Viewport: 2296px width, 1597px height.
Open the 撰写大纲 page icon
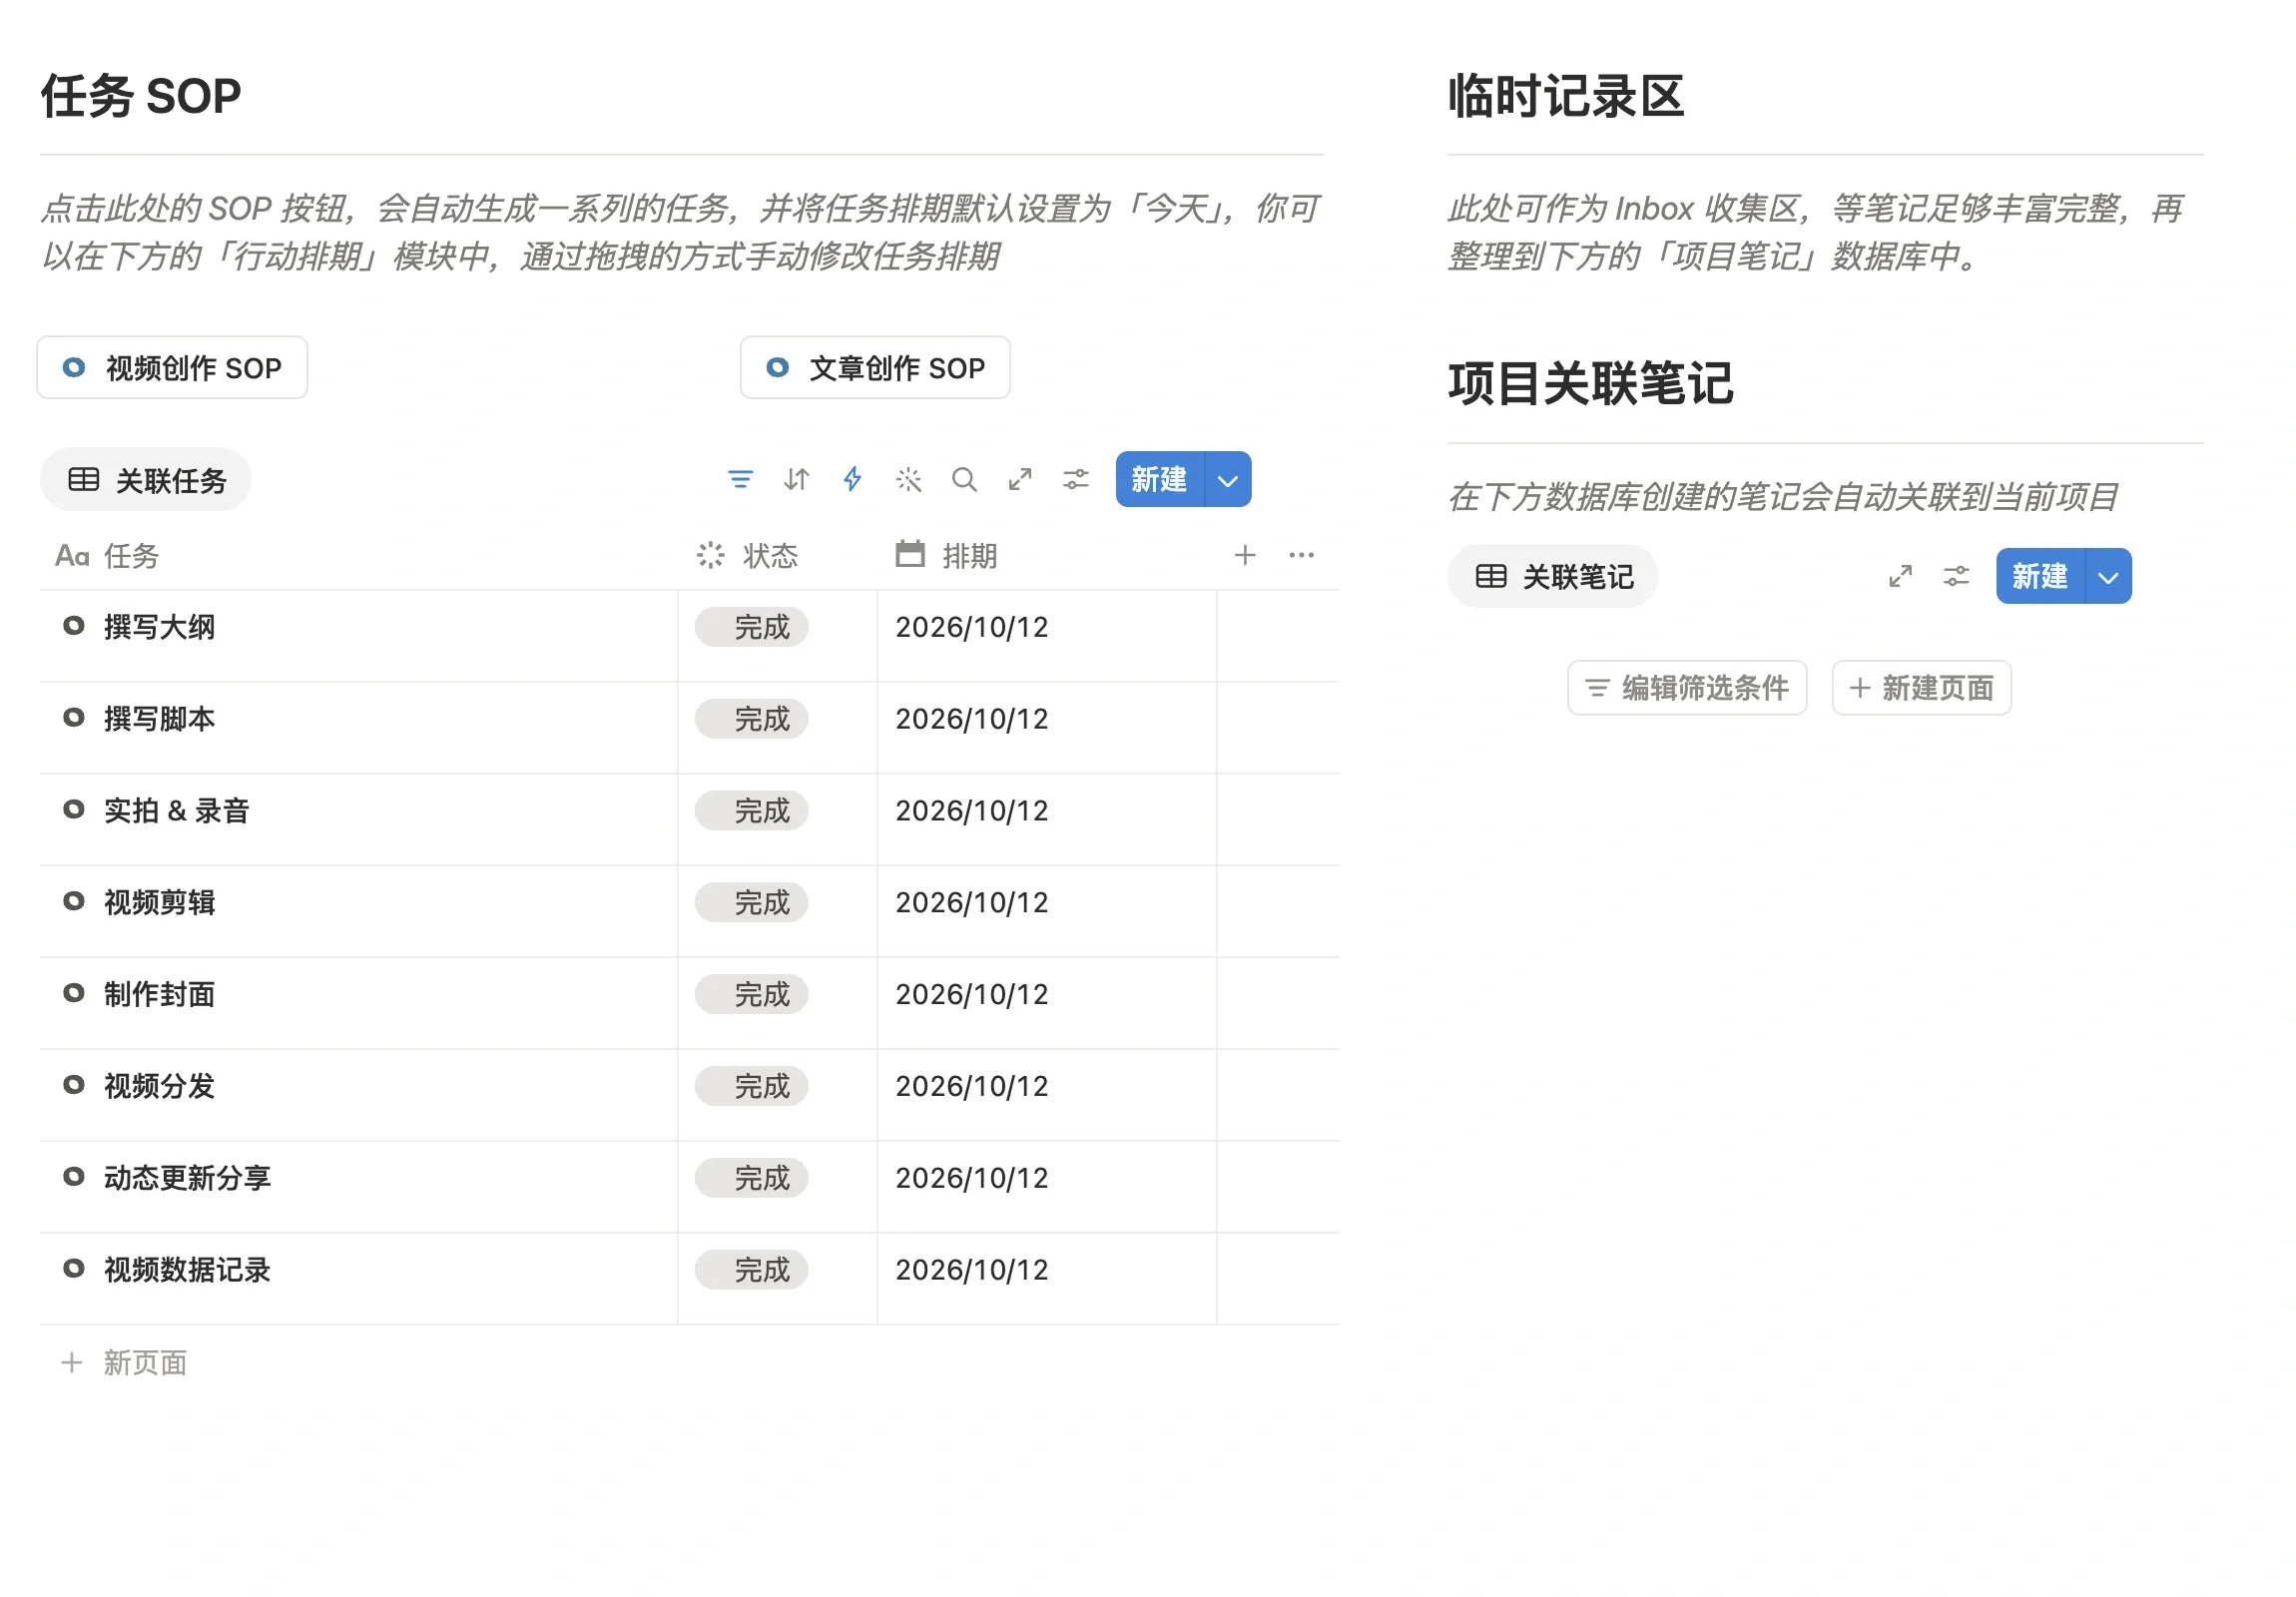click(74, 626)
